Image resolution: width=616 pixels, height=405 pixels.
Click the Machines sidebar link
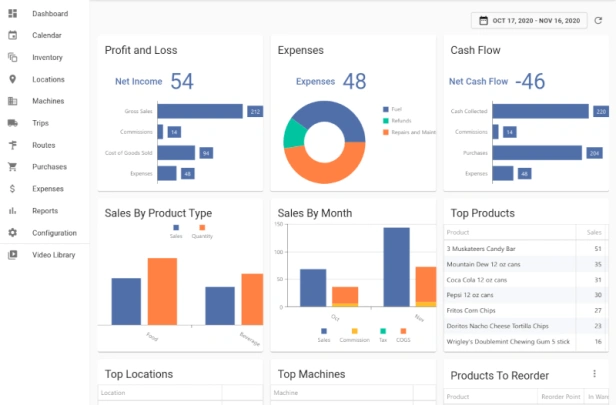tap(48, 101)
